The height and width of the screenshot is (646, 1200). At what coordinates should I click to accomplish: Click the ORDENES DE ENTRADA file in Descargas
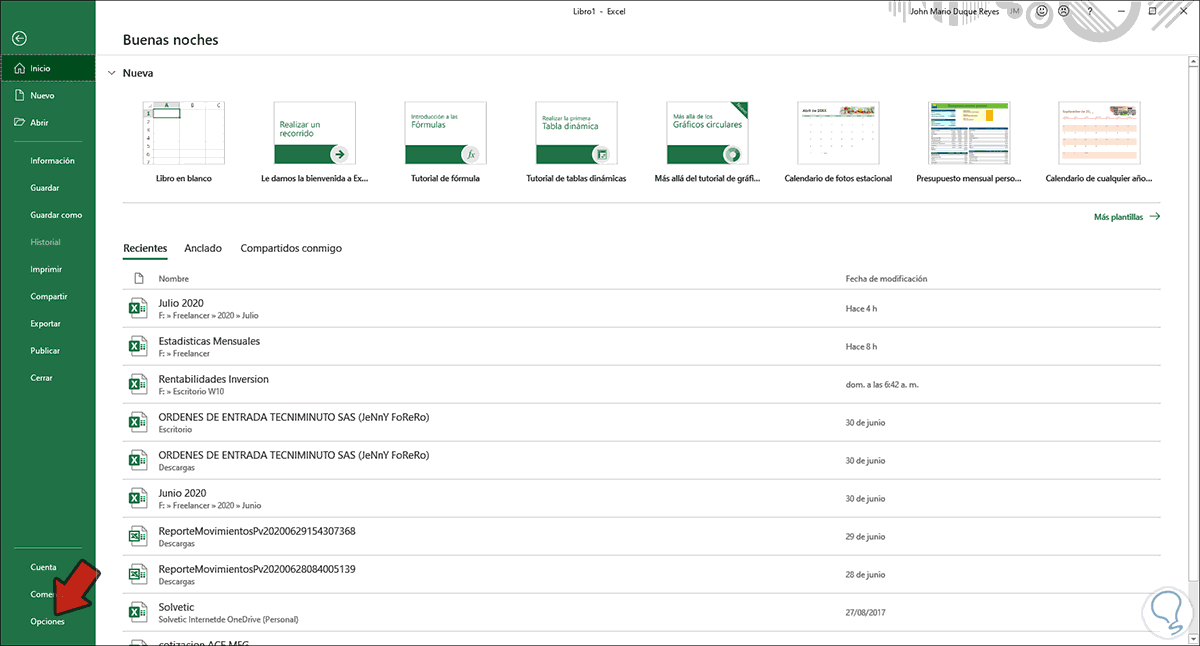tap(293, 455)
